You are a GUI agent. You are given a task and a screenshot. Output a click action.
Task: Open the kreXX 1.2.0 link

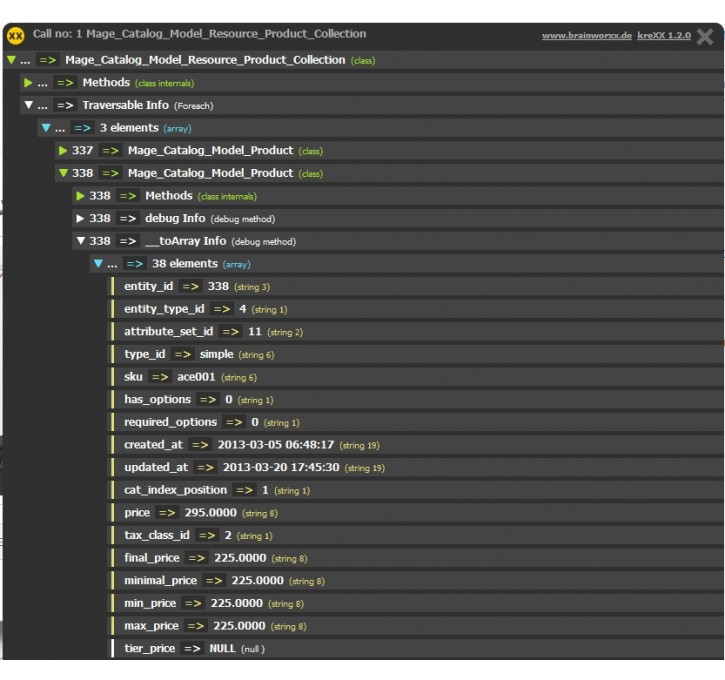coord(664,36)
